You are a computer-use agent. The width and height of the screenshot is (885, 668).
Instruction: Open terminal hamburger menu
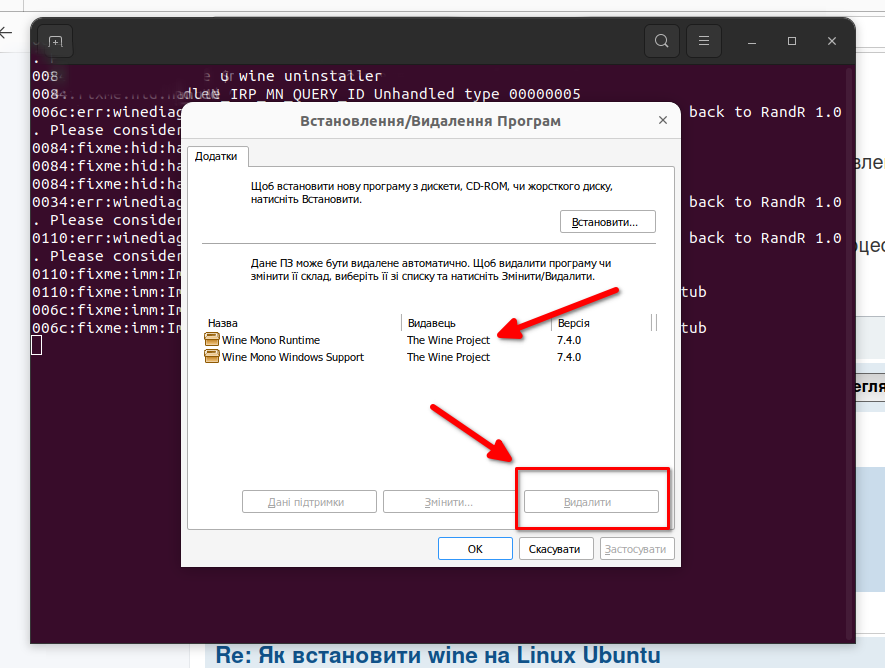click(x=704, y=41)
